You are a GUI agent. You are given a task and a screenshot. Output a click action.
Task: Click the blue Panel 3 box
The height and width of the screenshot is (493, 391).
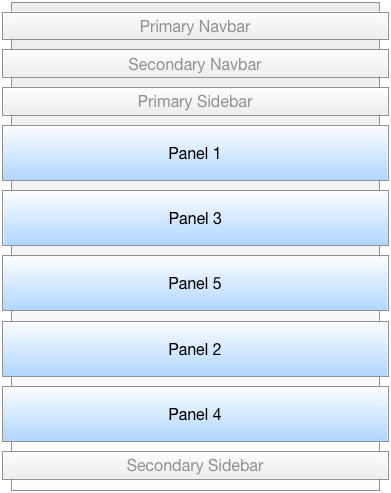point(195,218)
